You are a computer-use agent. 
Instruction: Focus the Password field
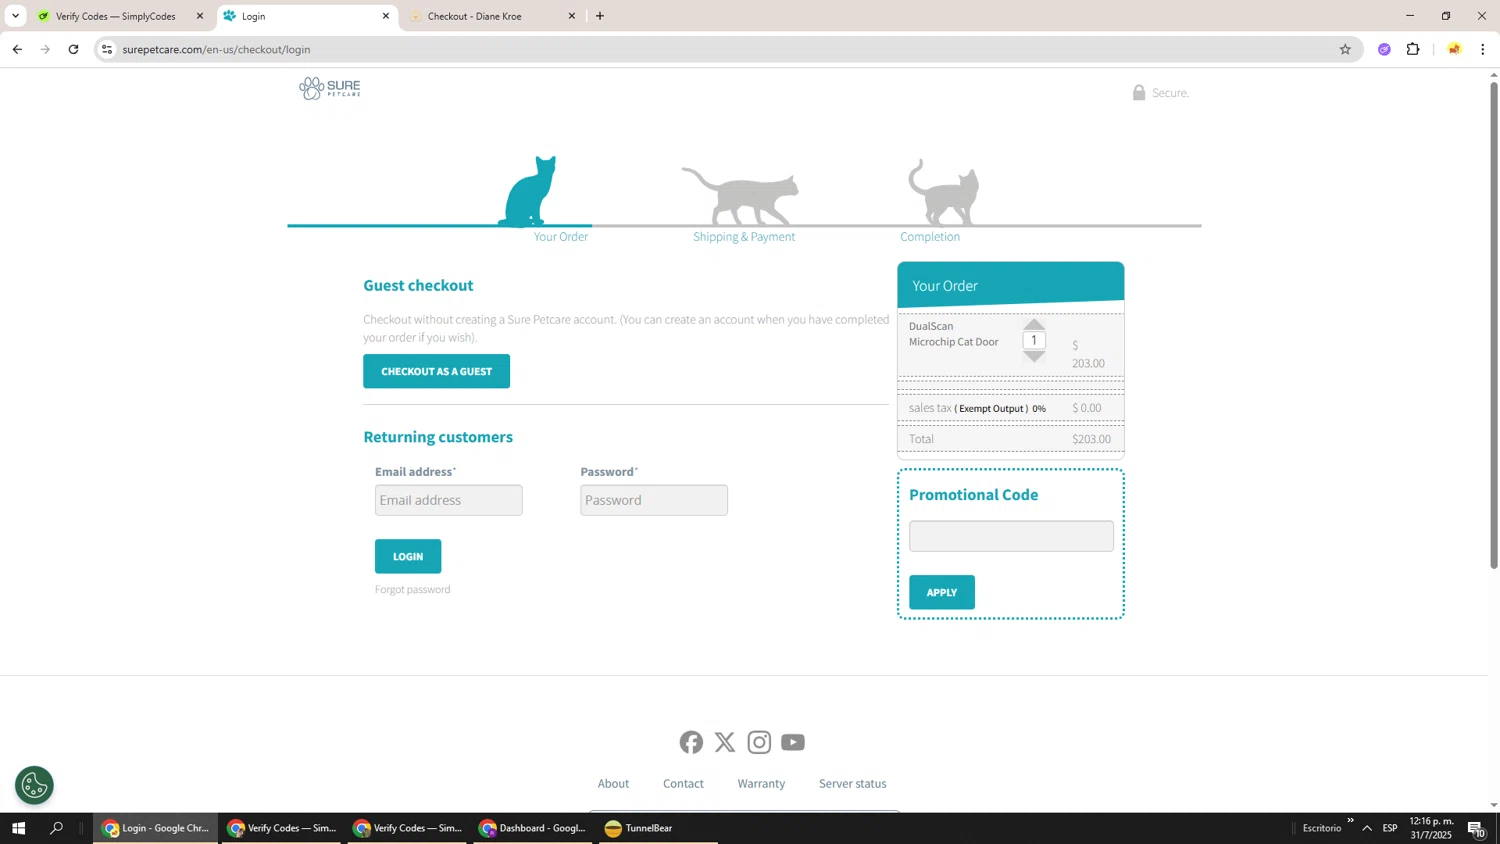pyautogui.click(x=654, y=500)
